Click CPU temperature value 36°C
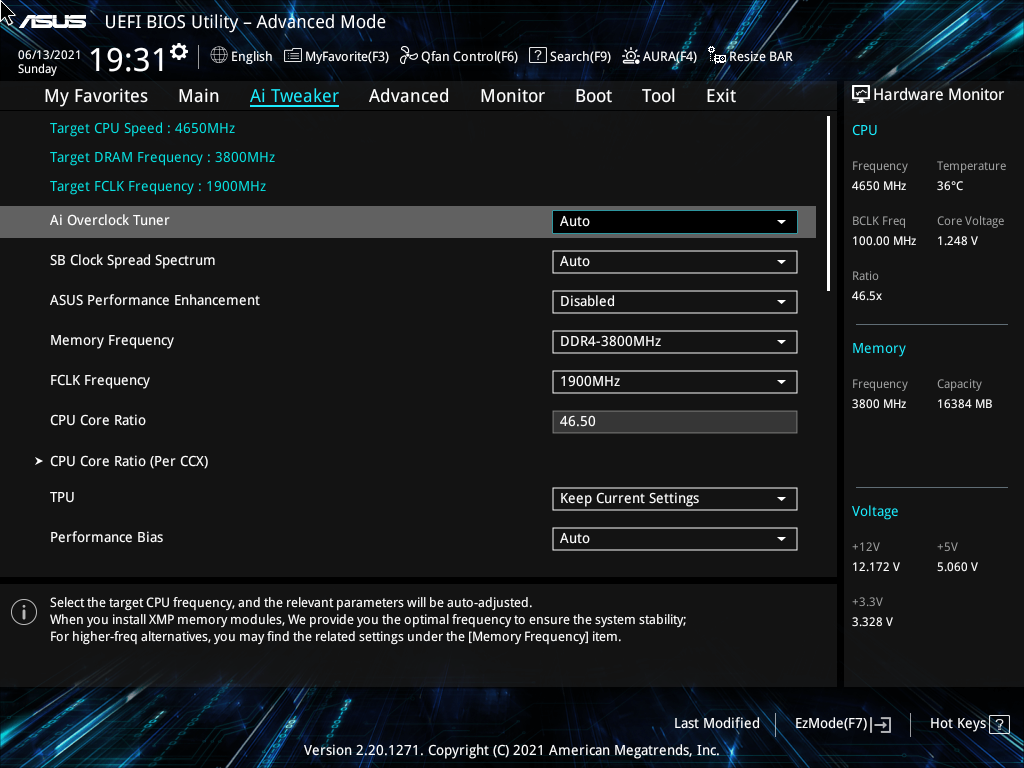 tap(950, 186)
